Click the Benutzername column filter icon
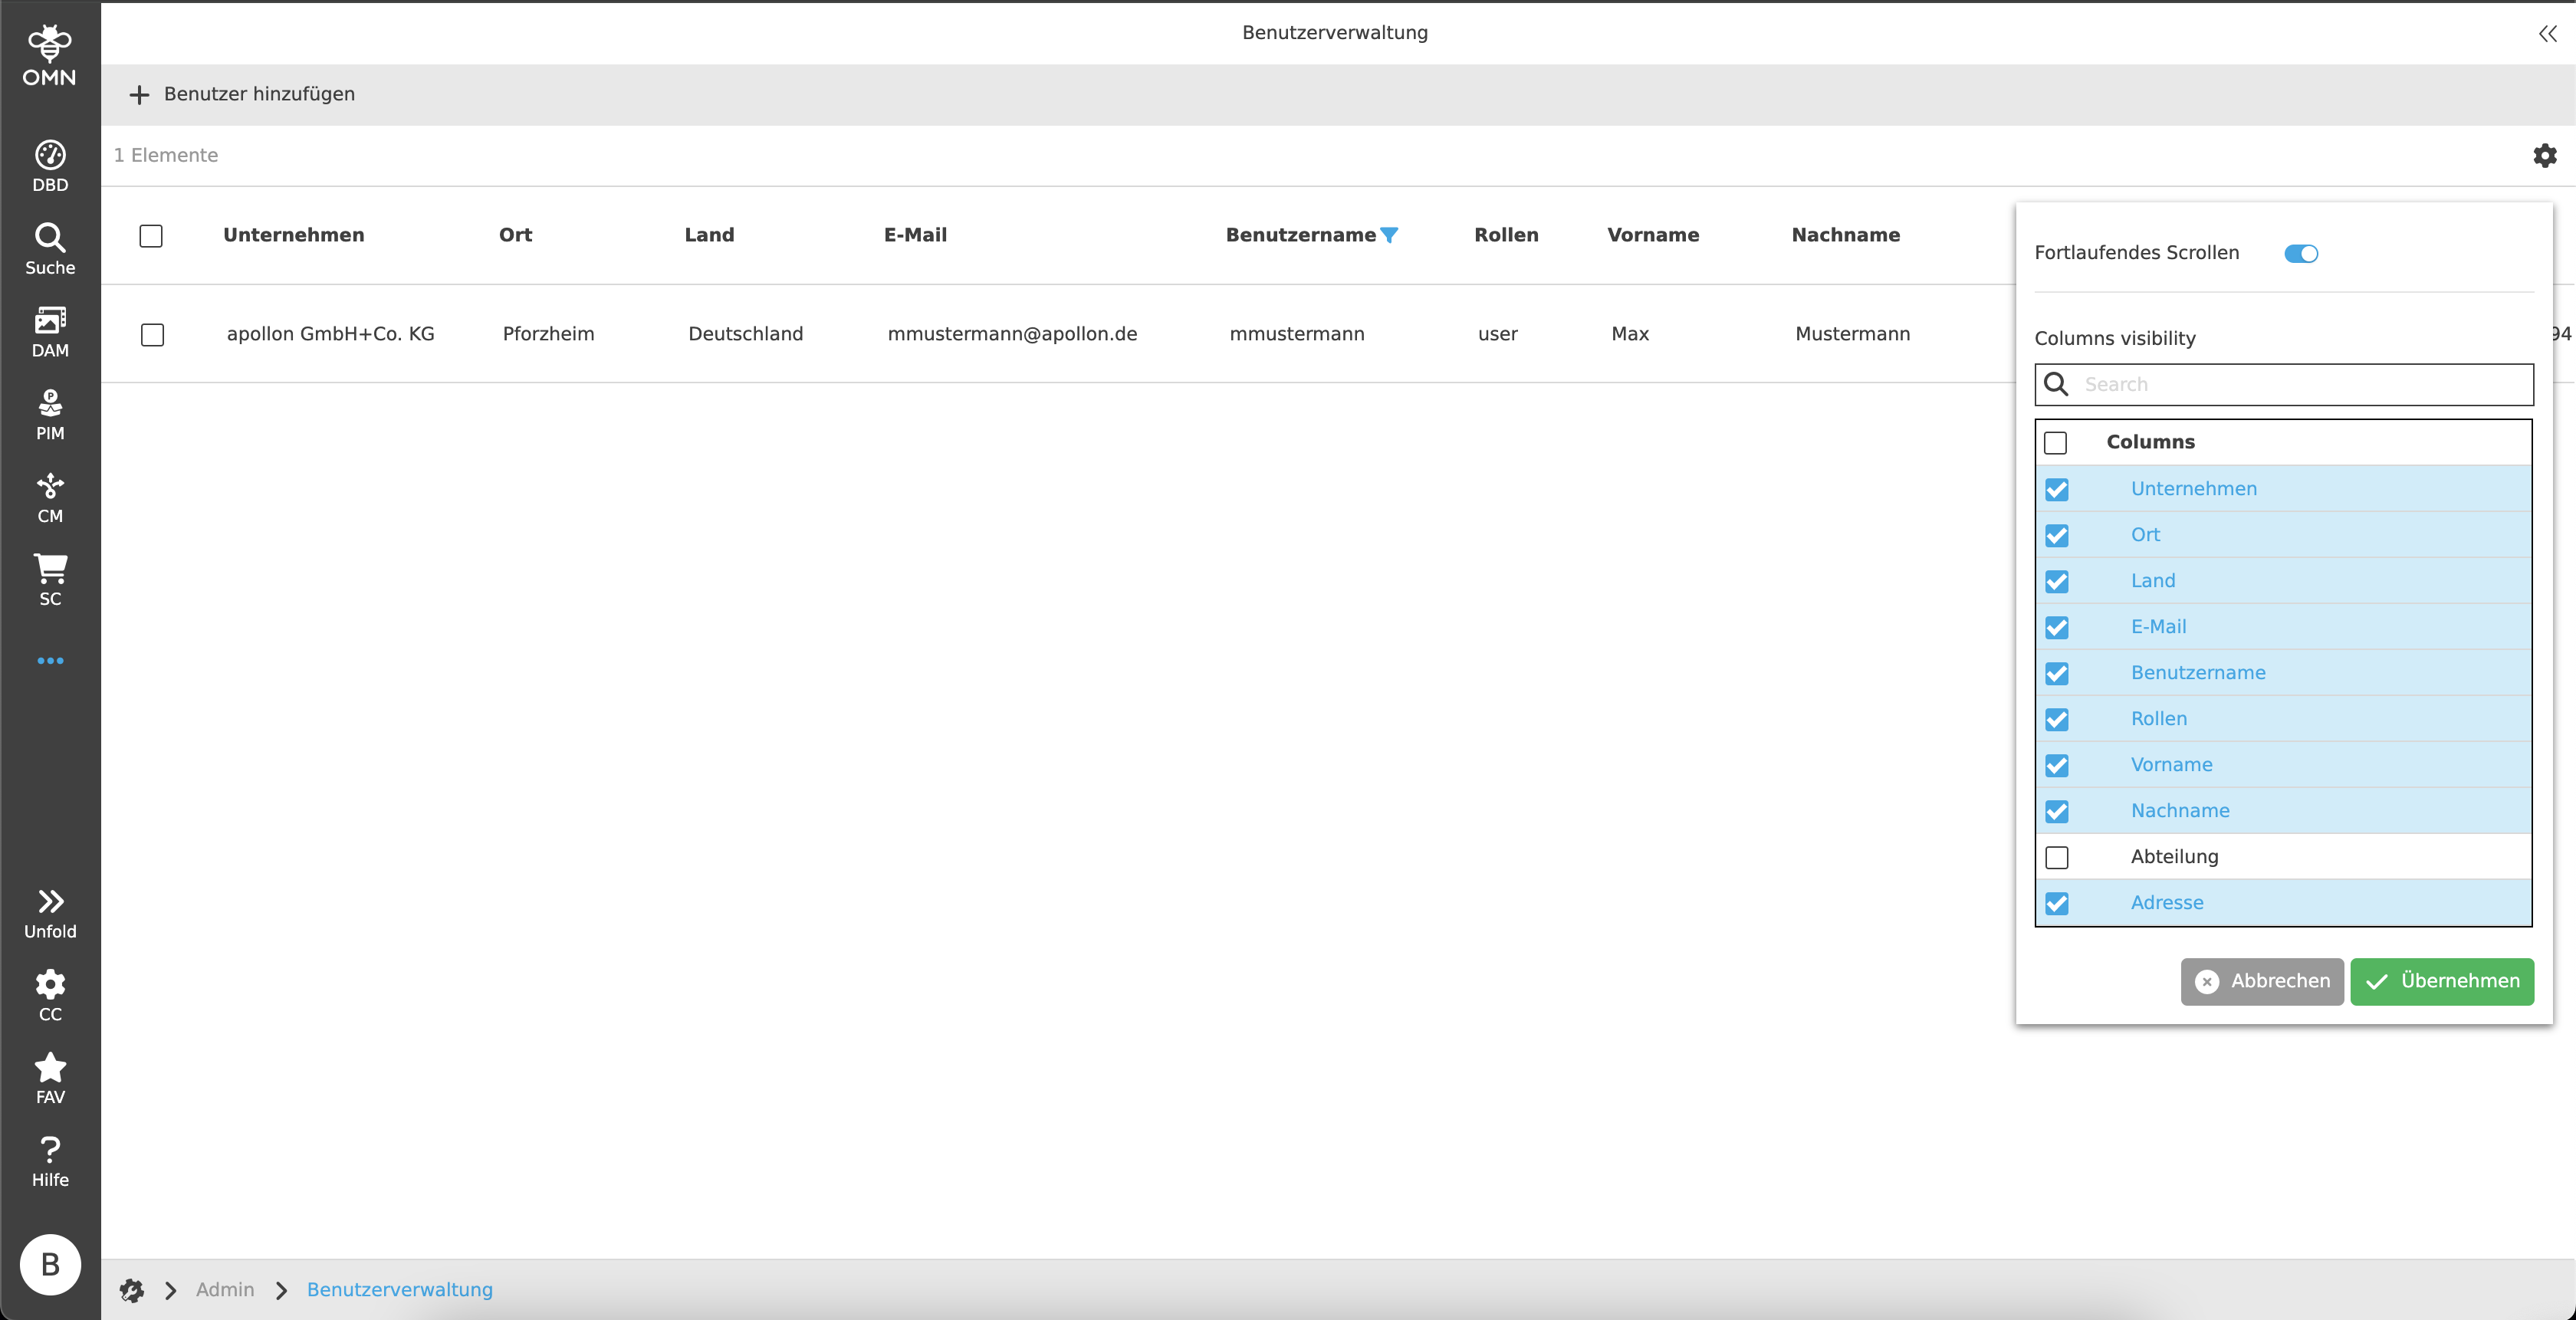Image resolution: width=2576 pixels, height=1320 pixels. [1389, 235]
